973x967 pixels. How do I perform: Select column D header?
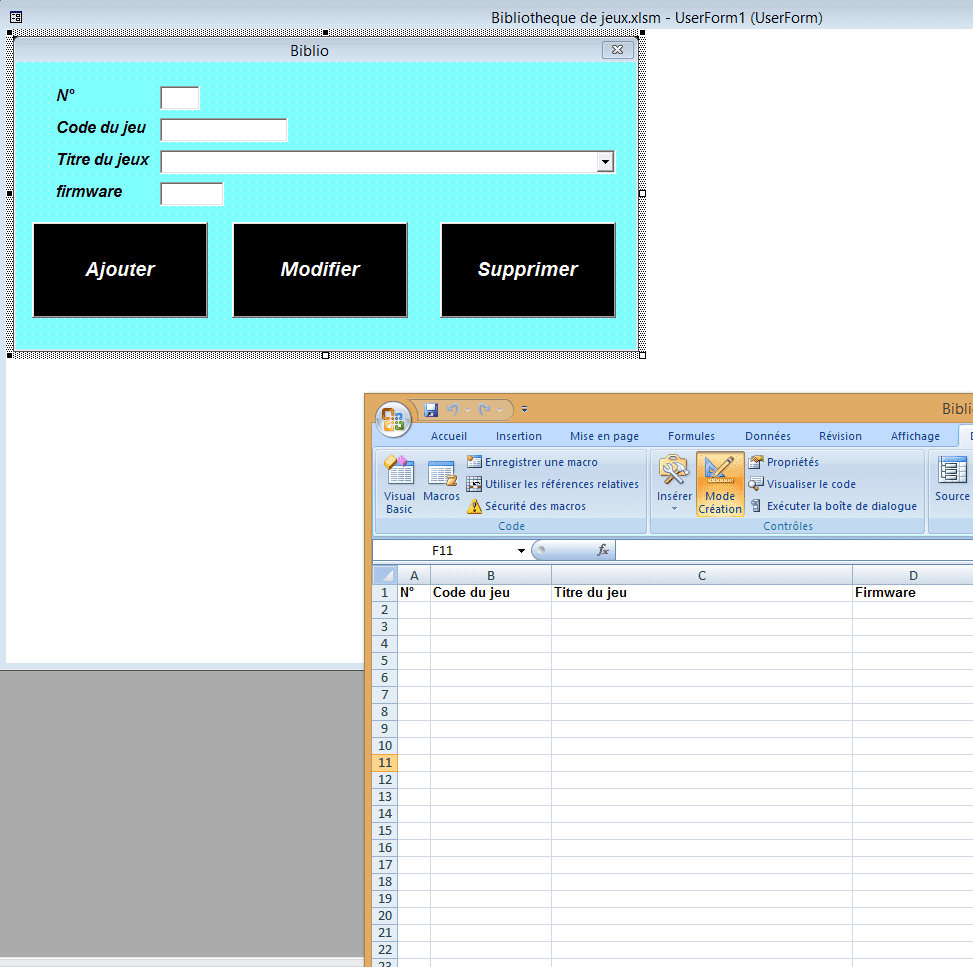point(913,575)
